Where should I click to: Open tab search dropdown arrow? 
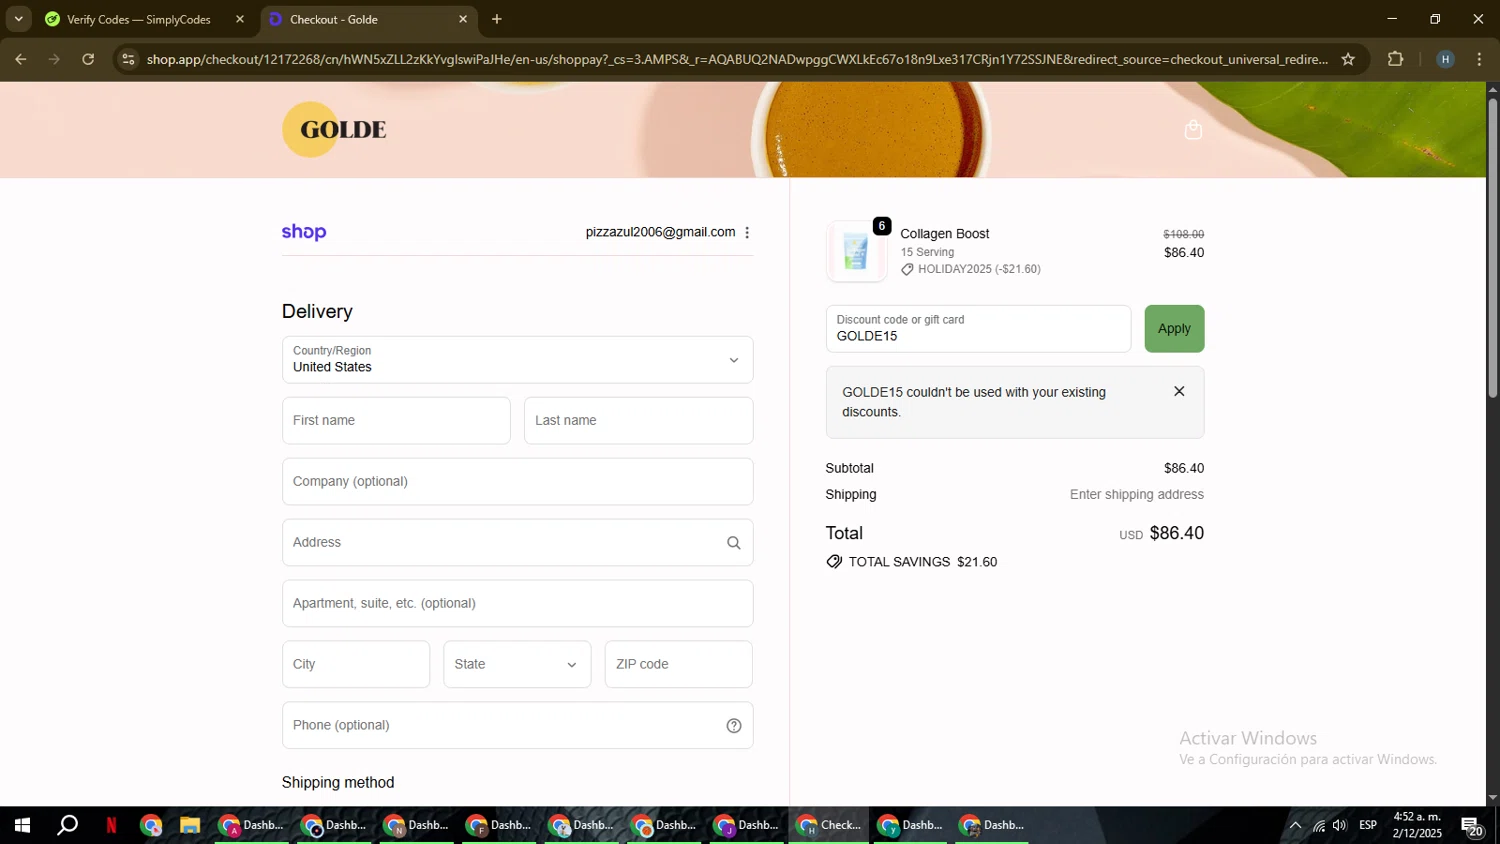tap(18, 19)
